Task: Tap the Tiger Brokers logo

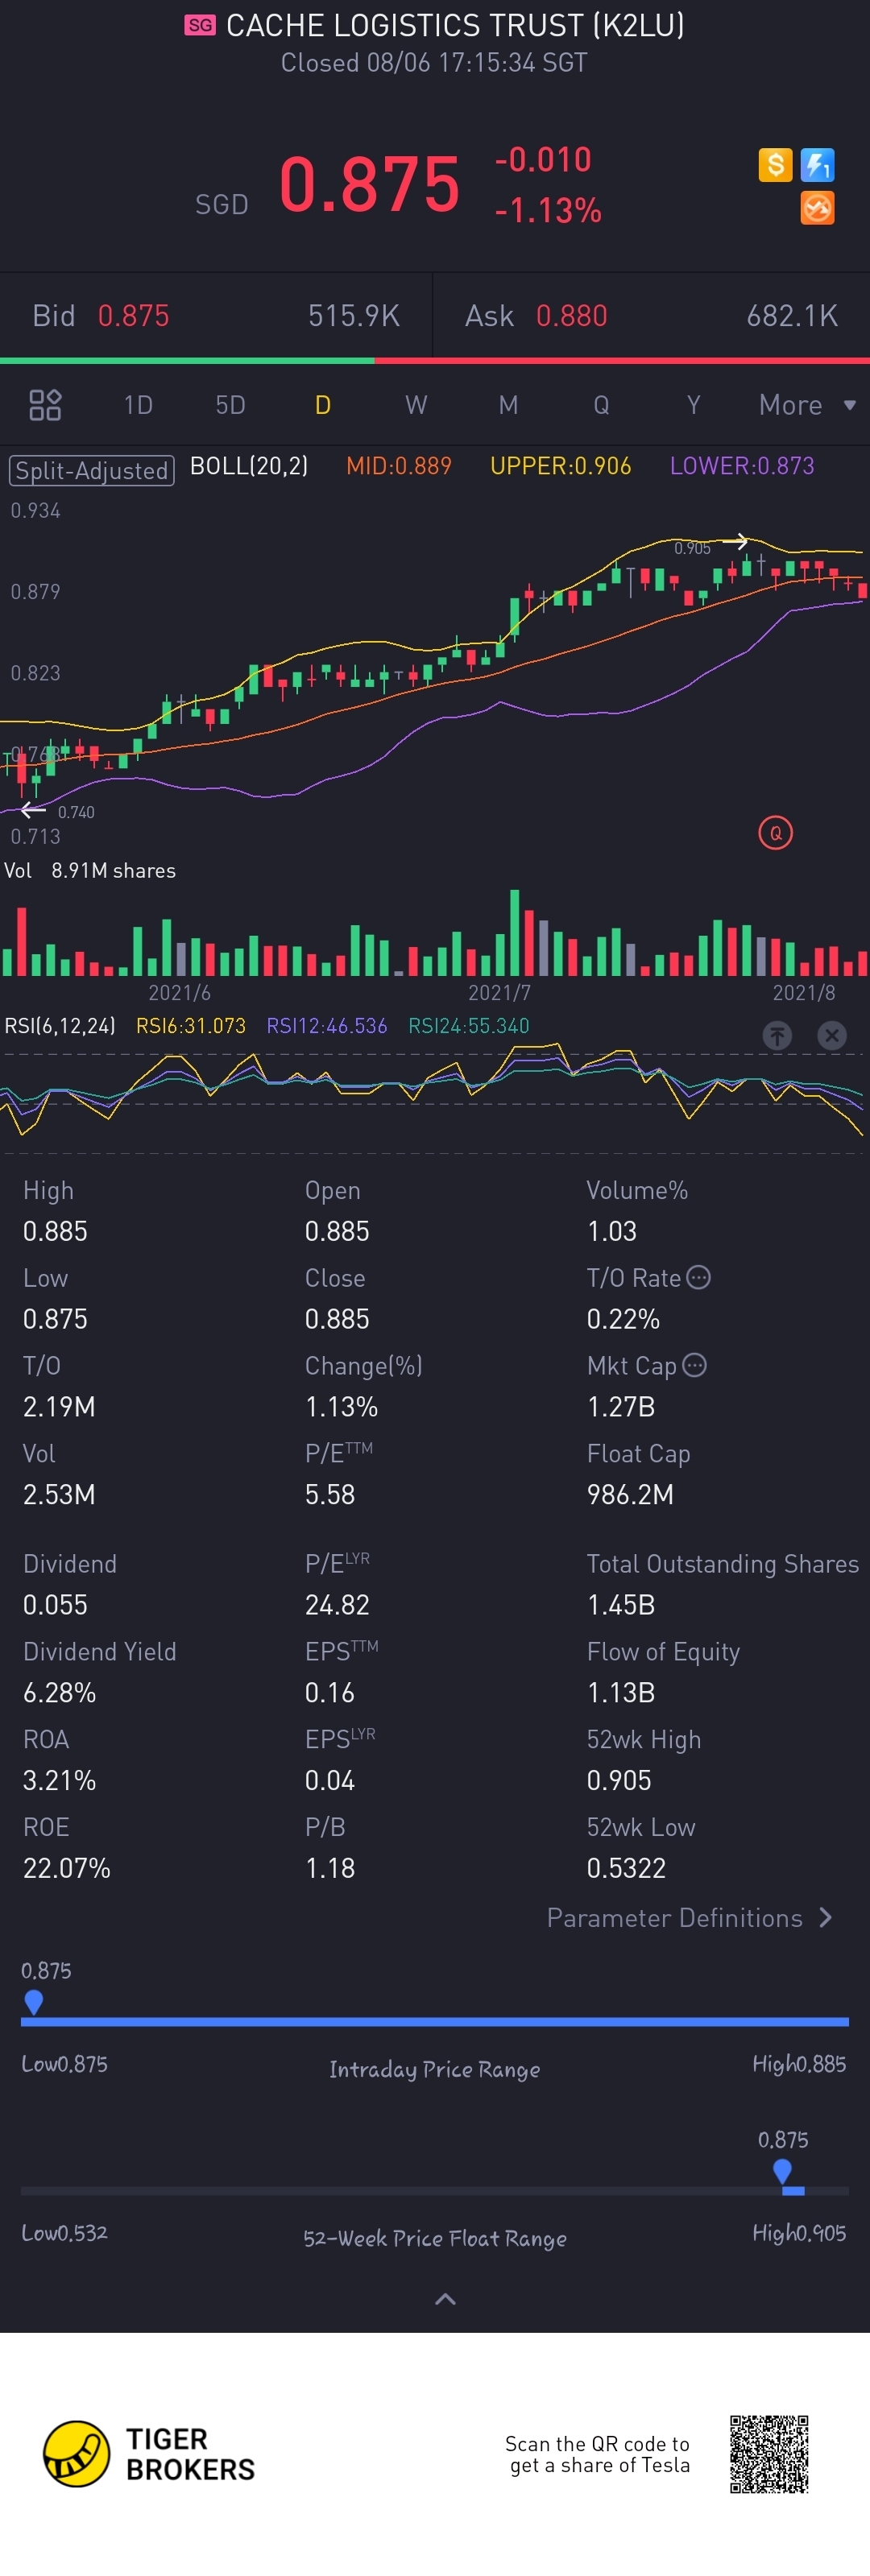Action: pos(149,2454)
